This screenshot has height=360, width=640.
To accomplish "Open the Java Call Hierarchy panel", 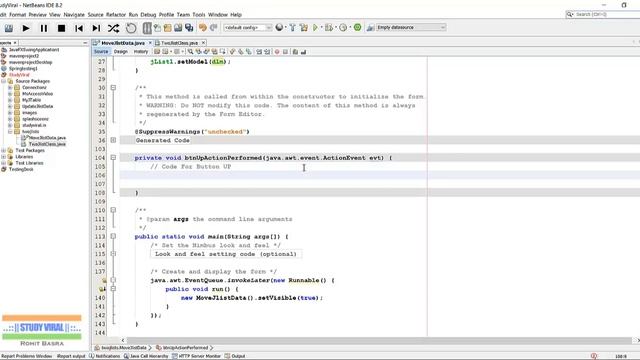I will click(146, 356).
